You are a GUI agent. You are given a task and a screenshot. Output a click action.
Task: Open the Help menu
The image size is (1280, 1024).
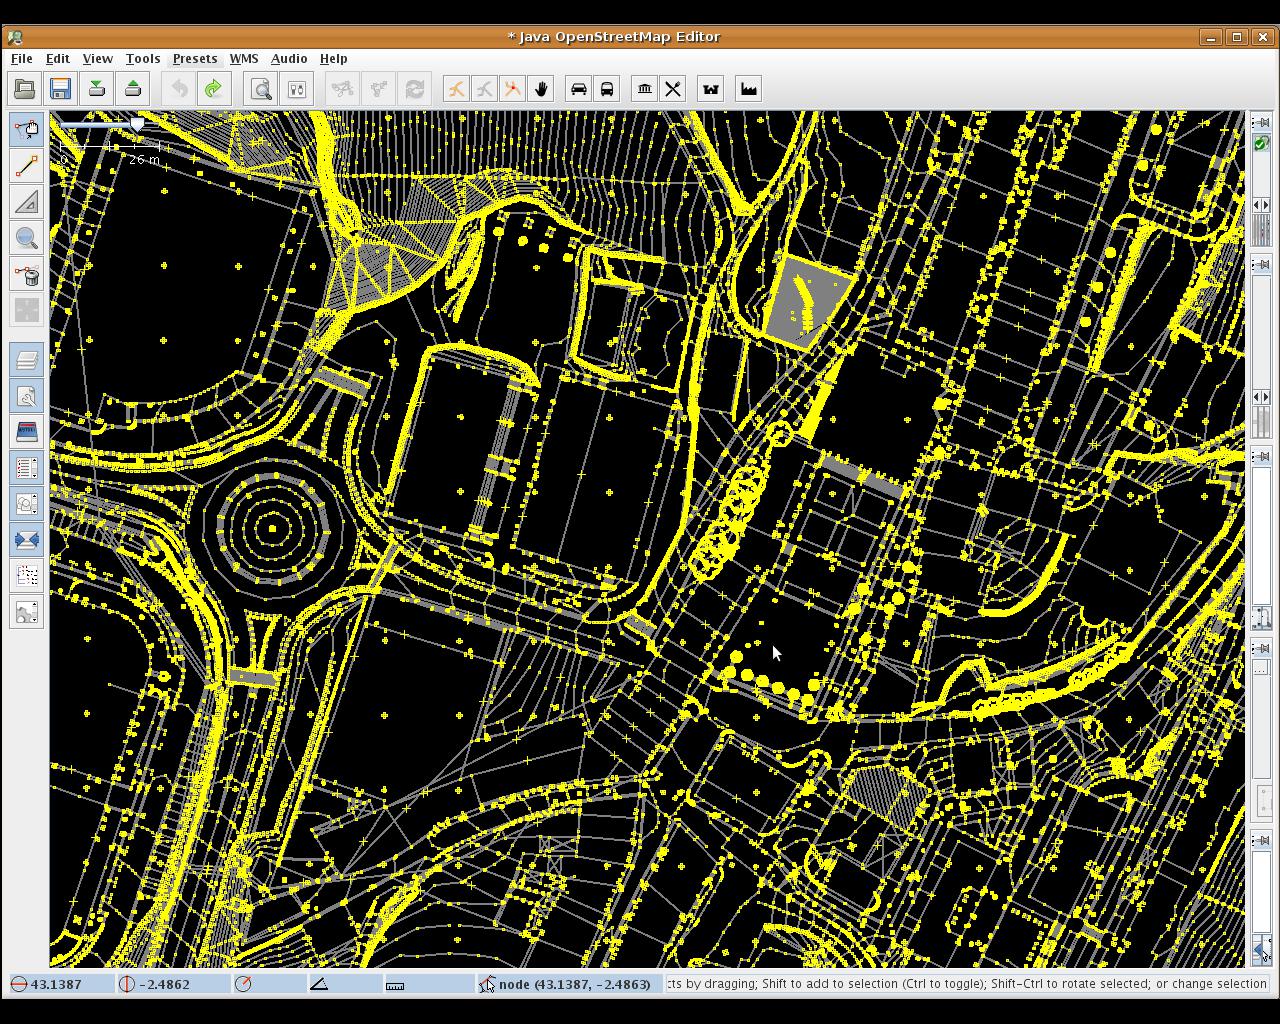[x=334, y=59]
